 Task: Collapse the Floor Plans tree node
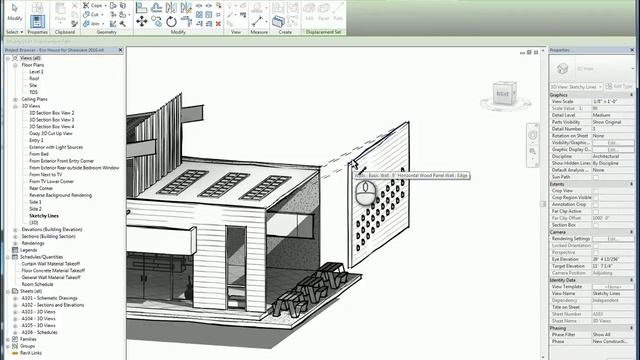[x=15, y=65]
